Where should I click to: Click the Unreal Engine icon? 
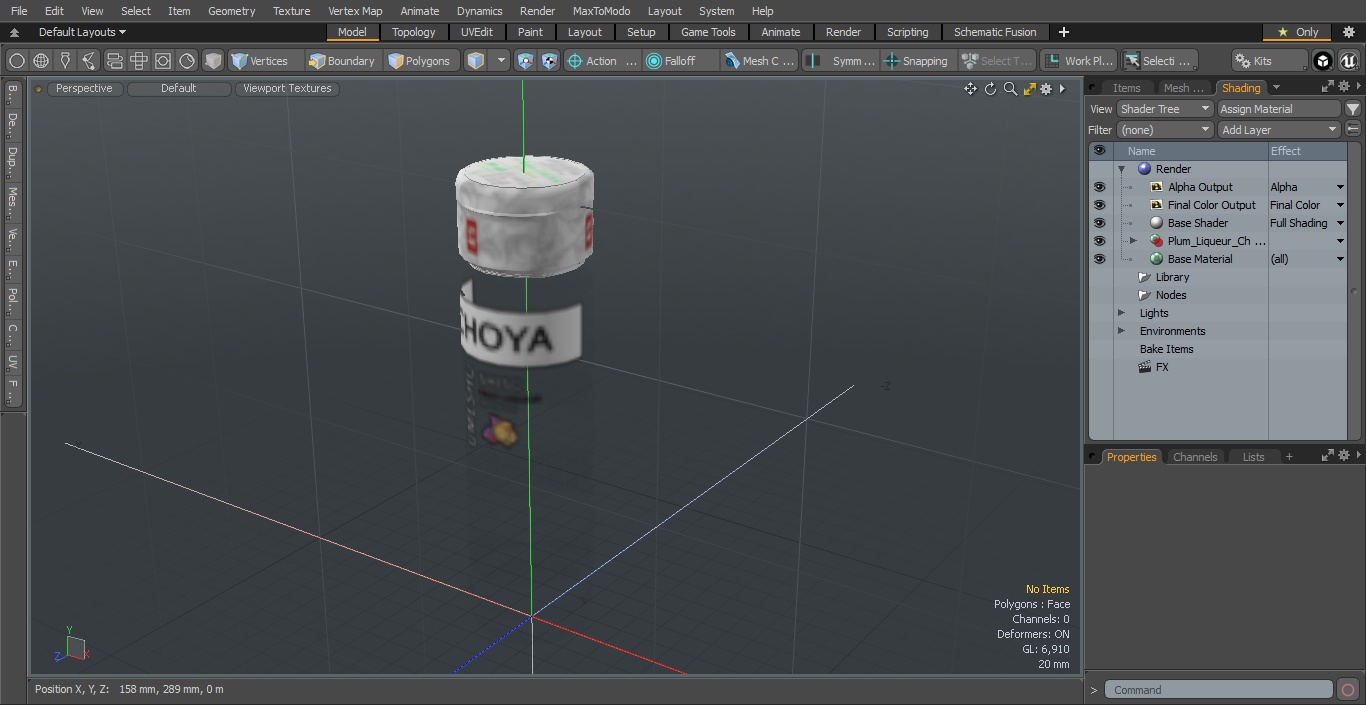1348,61
